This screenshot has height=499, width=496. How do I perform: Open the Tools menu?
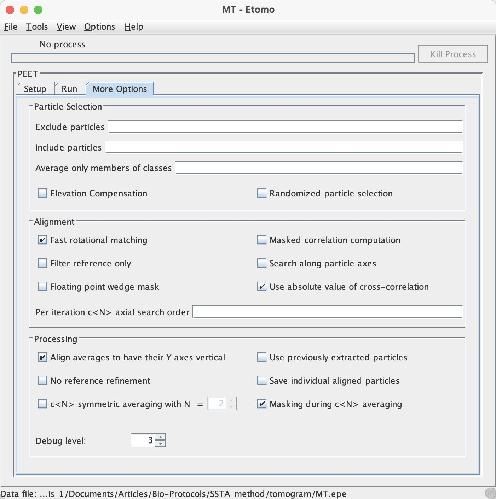[x=37, y=27]
